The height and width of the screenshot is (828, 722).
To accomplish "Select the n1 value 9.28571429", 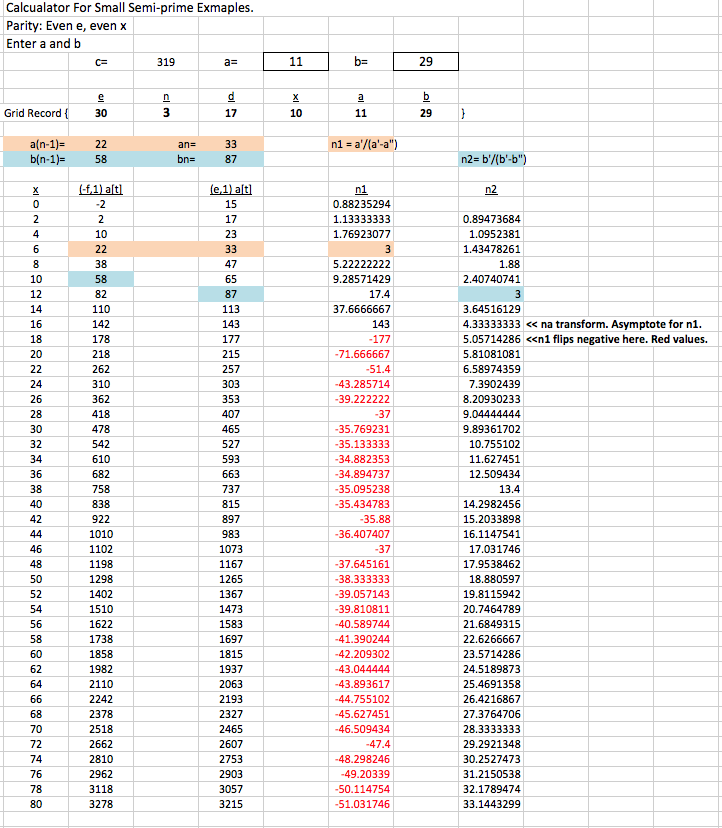I will (361, 279).
